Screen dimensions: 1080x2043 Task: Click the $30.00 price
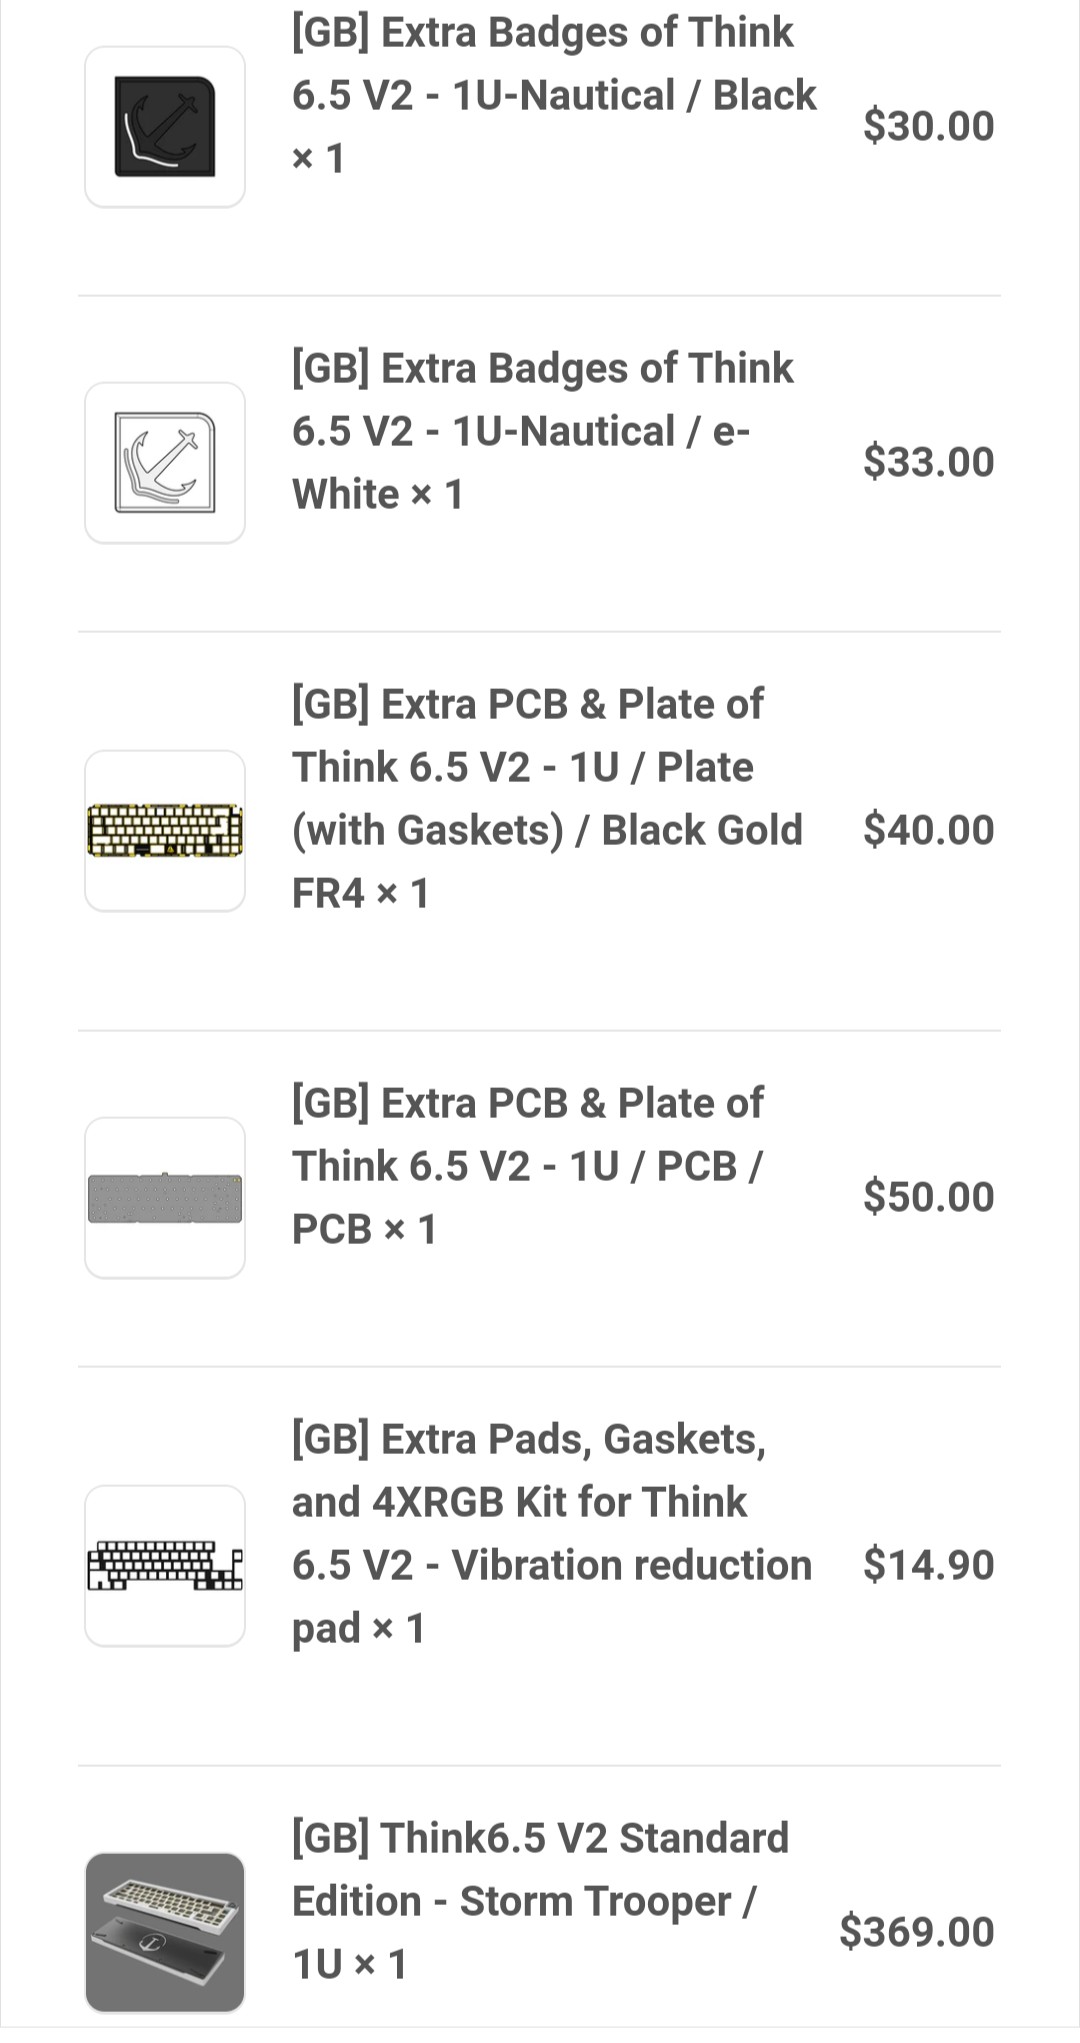[929, 126]
